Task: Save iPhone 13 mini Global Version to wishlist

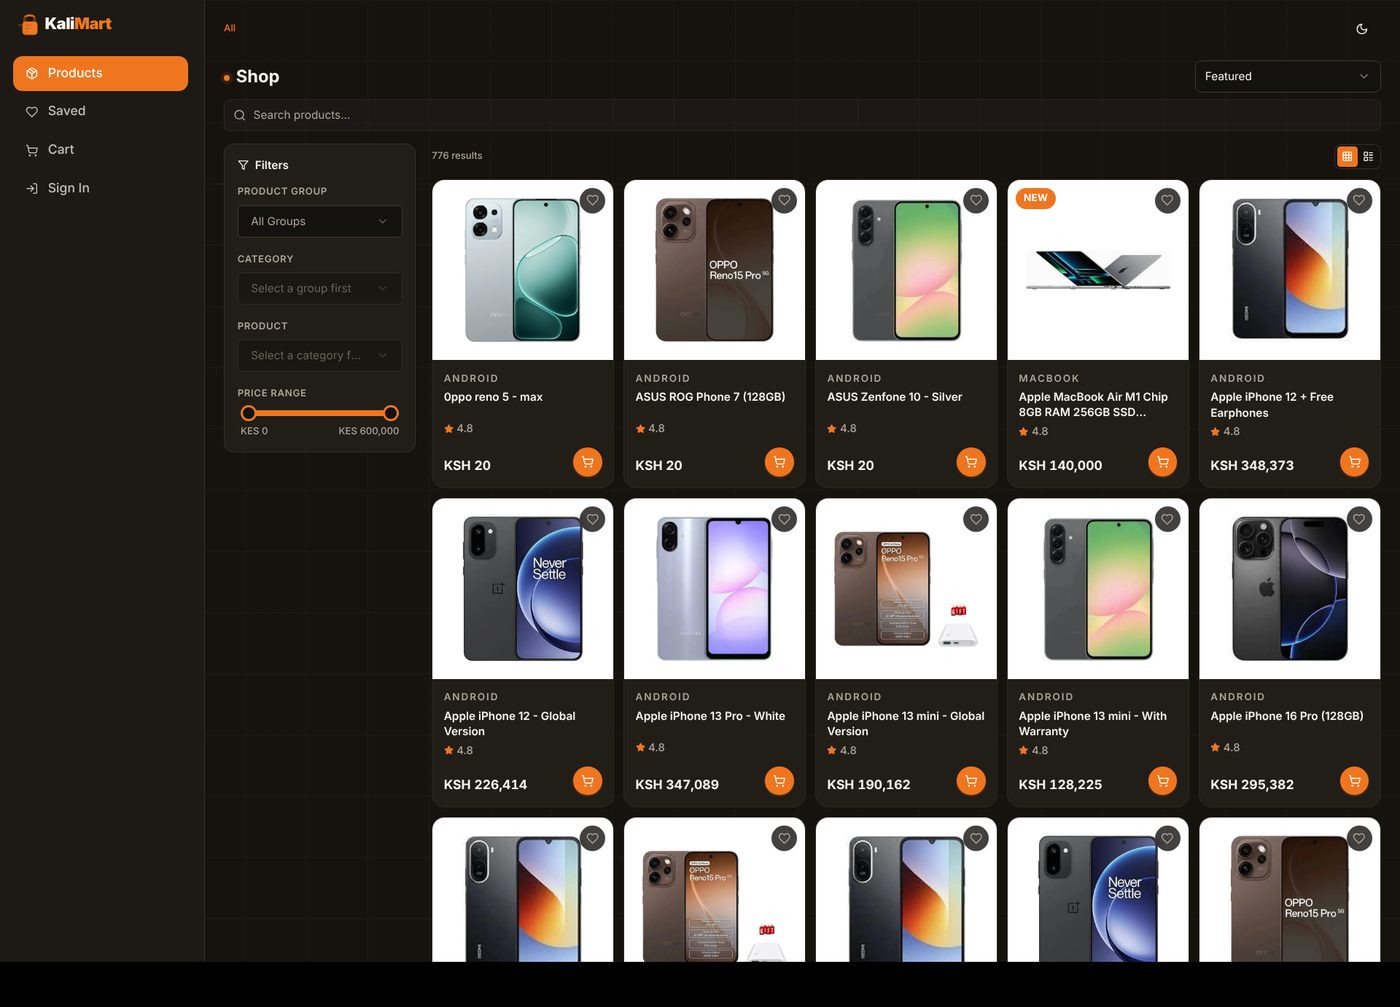Action: coord(976,519)
